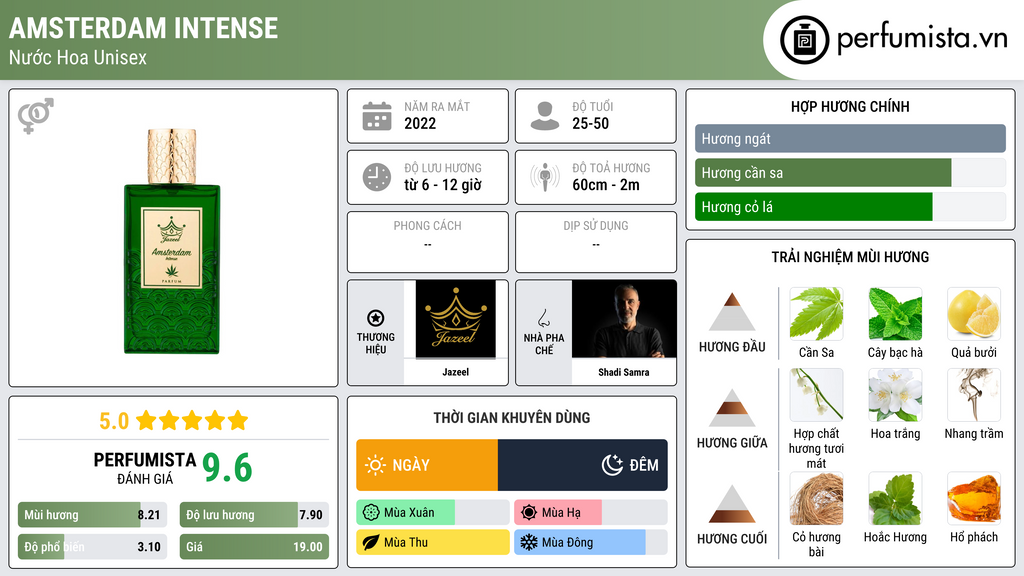The height and width of the screenshot is (576, 1024).
Task: Click the Hương cần sa accord bar
Action: point(850,173)
